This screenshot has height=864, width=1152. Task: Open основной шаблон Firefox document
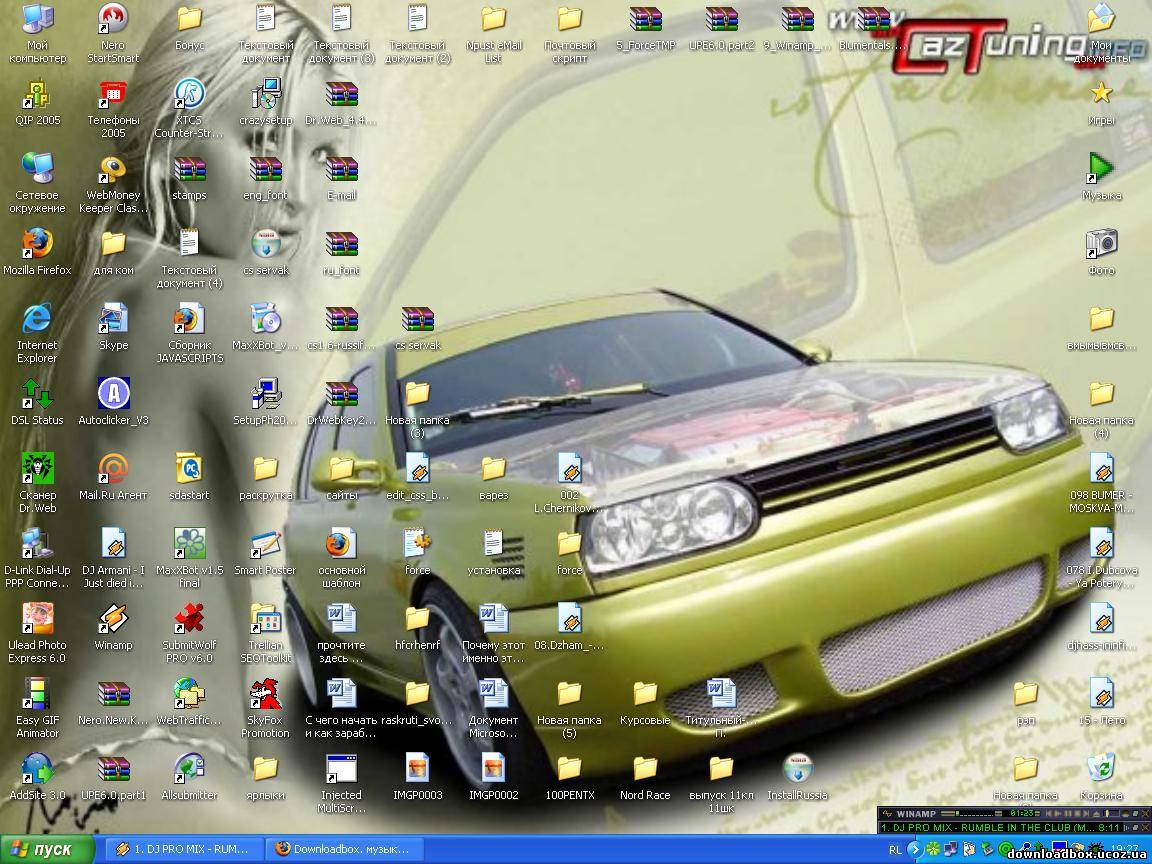pos(341,558)
